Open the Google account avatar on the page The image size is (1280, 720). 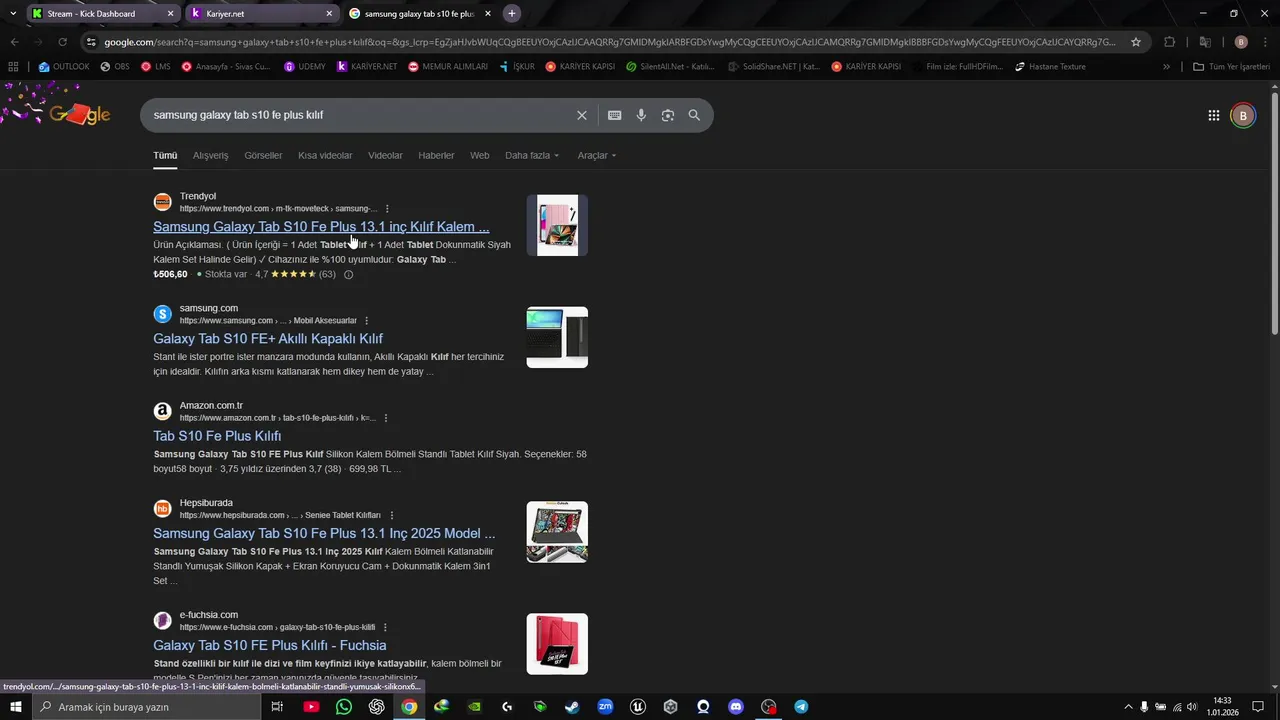[x=1243, y=115]
